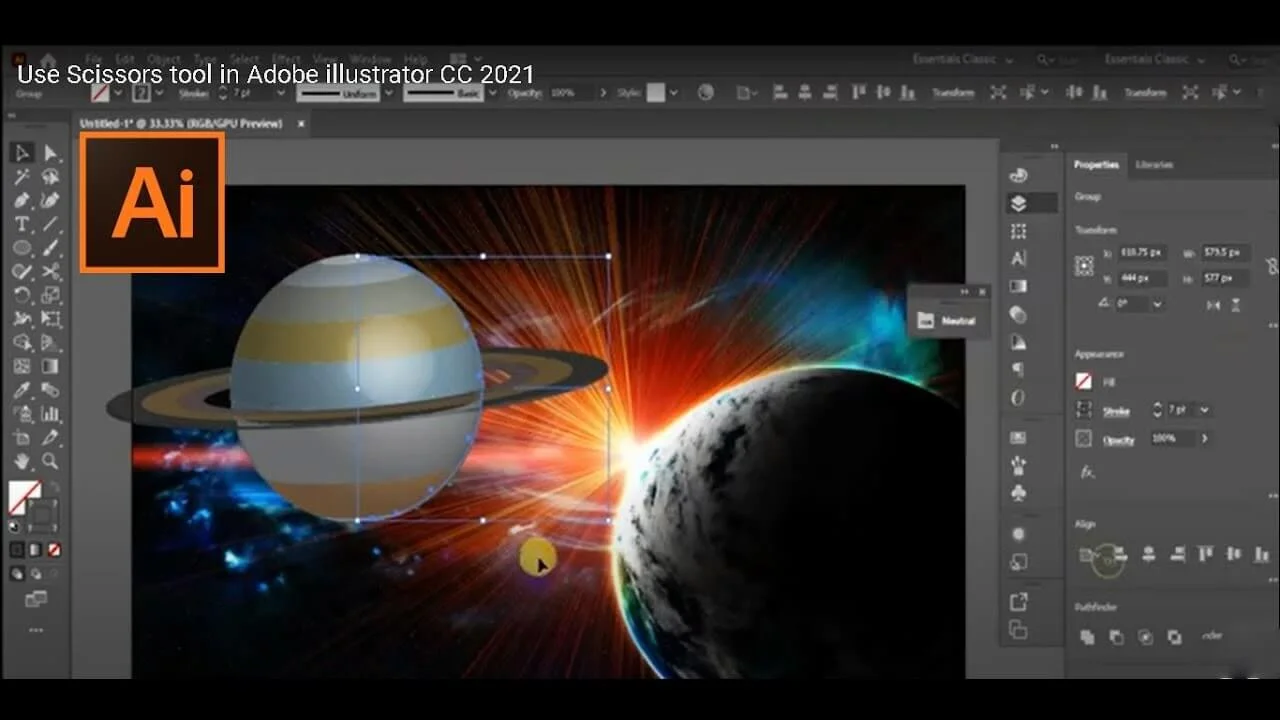This screenshot has width=1280, height=720.
Task: Open the Object menu
Action: (163, 59)
